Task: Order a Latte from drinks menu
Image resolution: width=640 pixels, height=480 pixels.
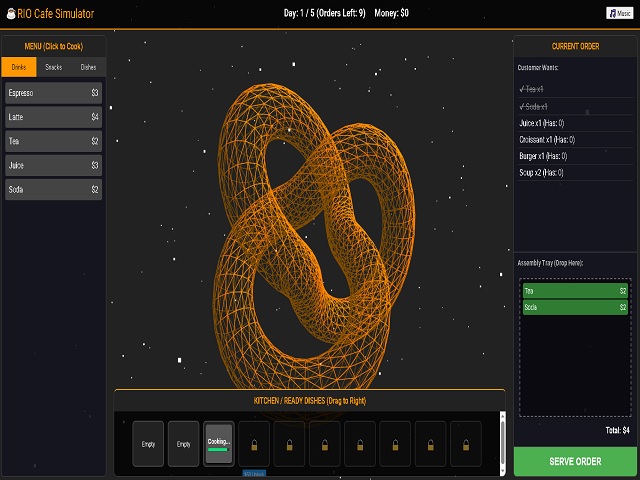Action: click(54, 117)
